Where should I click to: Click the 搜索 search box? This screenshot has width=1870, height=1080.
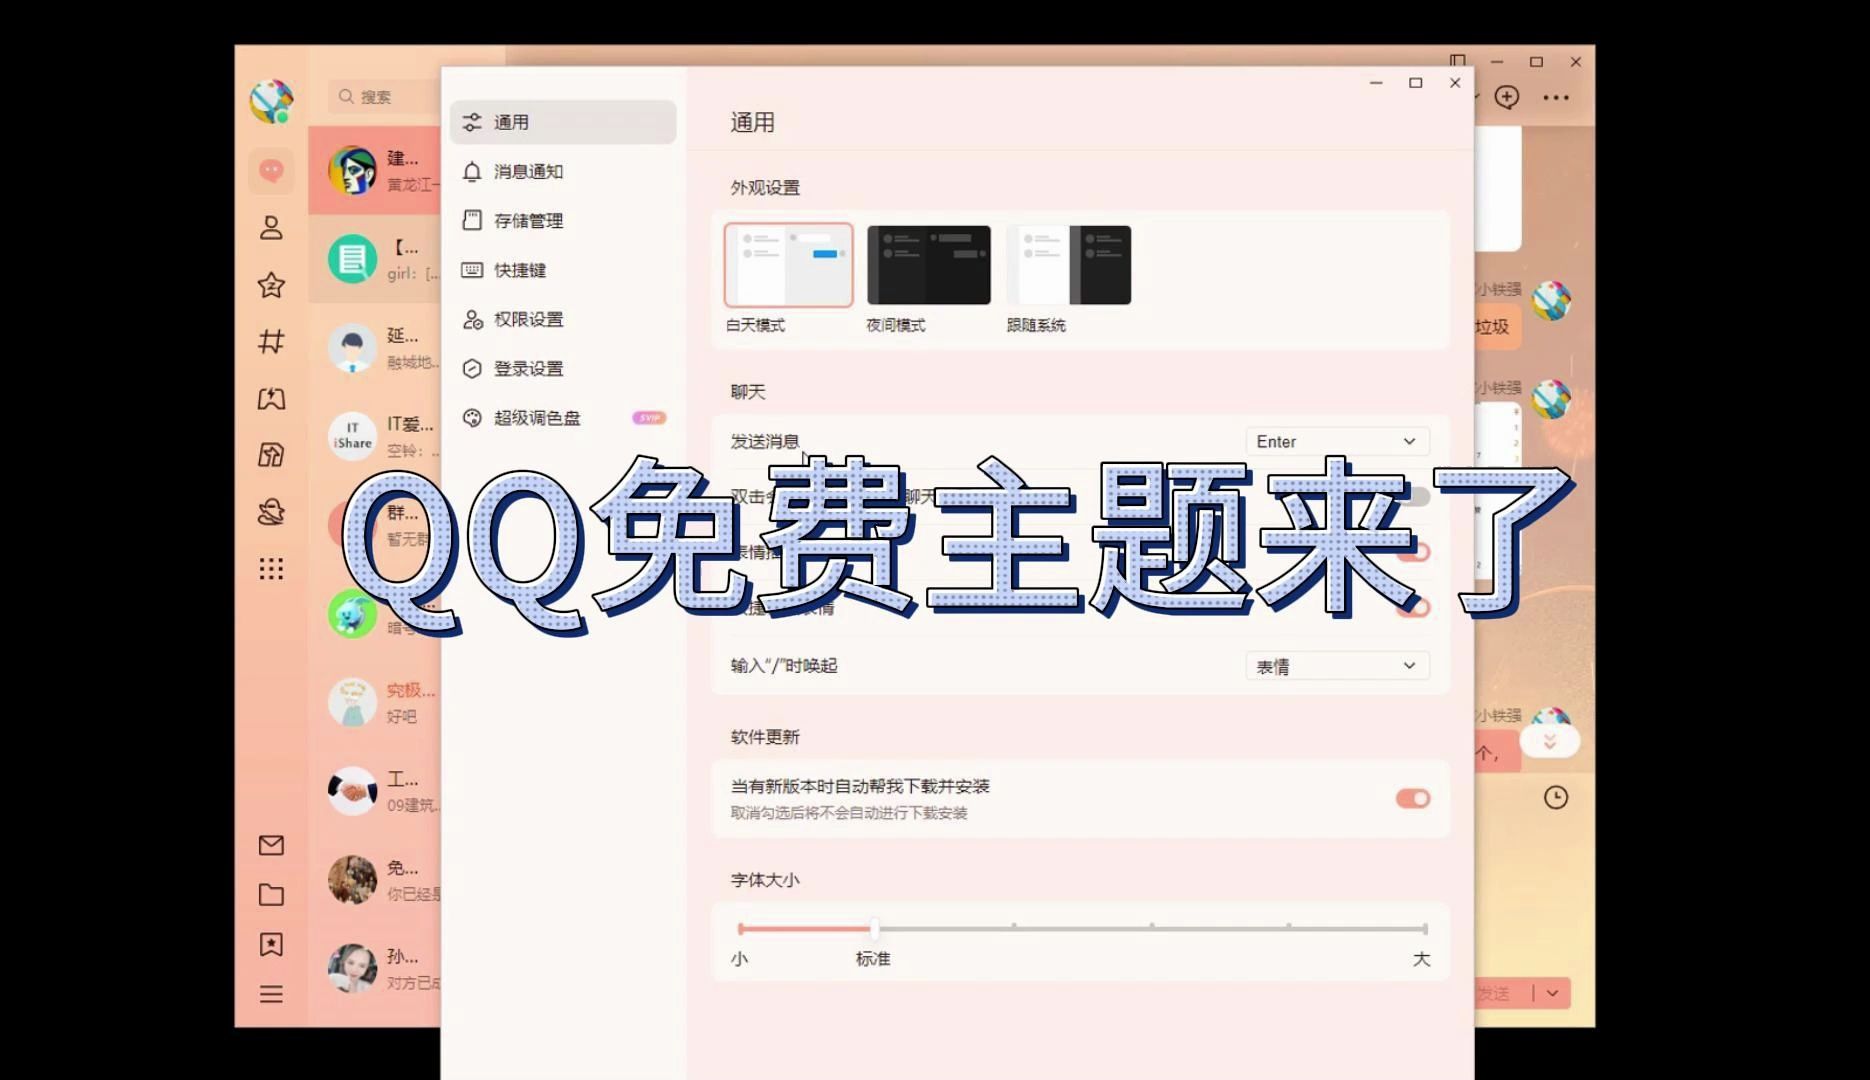pyautogui.click(x=385, y=97)
